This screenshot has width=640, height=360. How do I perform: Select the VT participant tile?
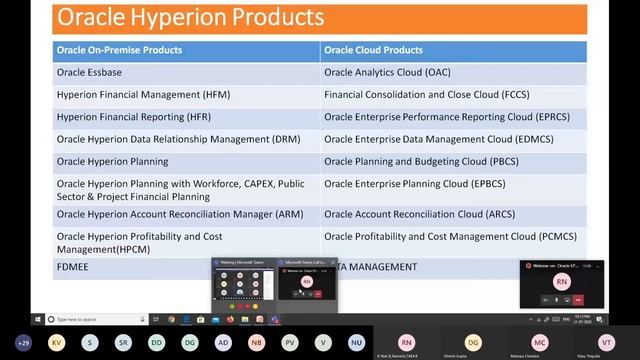pyautogui.click(x=606, y=343)
